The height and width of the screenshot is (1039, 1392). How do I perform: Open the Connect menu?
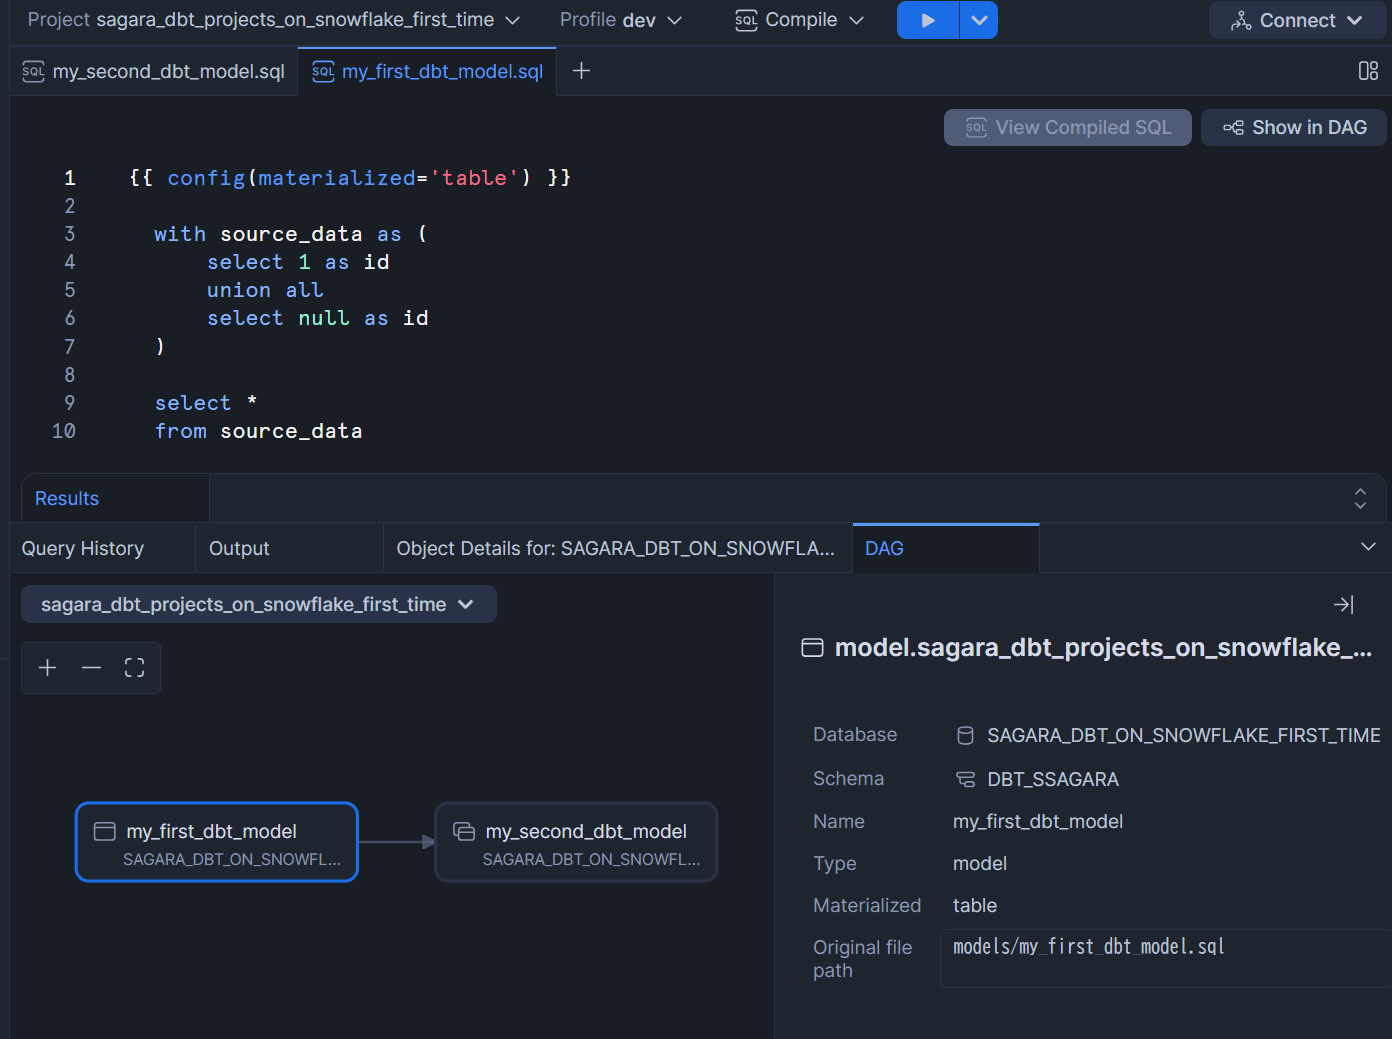pos(1297,20)
